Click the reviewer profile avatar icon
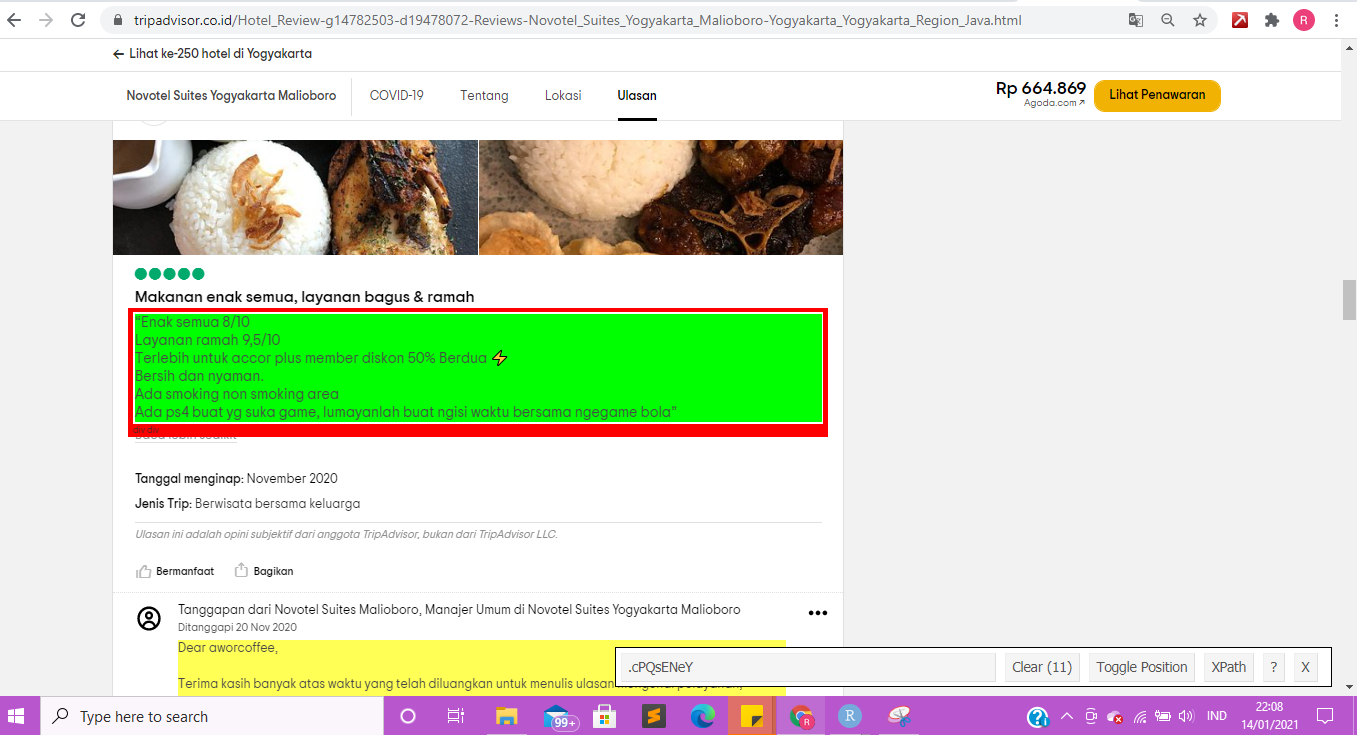Viewport: 1357px width, 735px height. pyautogui.click(x=148, y=618)
